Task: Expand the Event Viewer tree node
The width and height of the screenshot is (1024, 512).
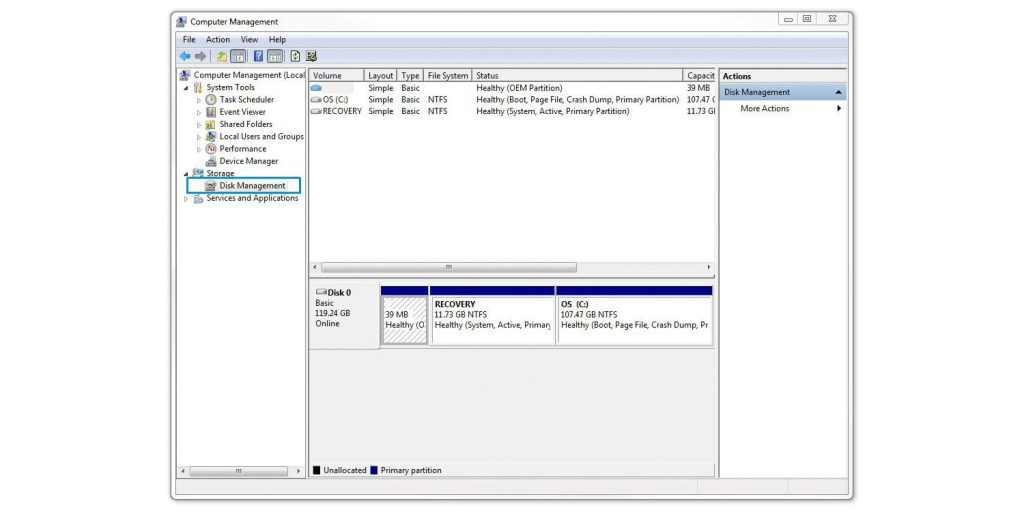Action: coord(199,112)
